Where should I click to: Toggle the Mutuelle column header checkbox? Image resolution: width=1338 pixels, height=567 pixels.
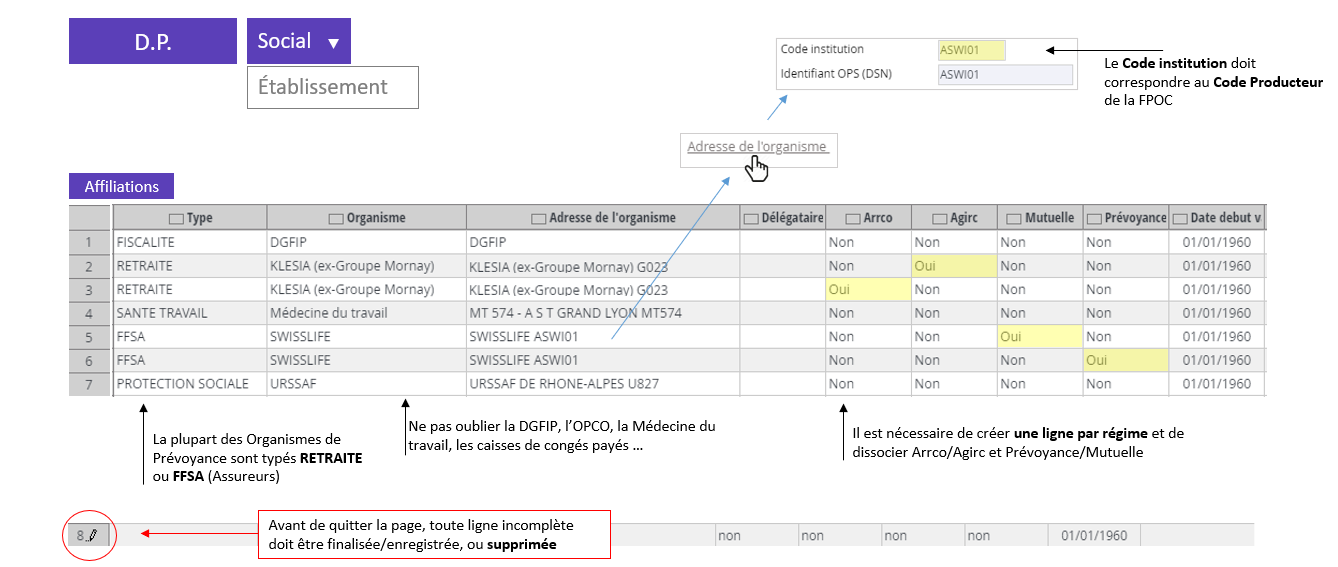[1012, 218]
